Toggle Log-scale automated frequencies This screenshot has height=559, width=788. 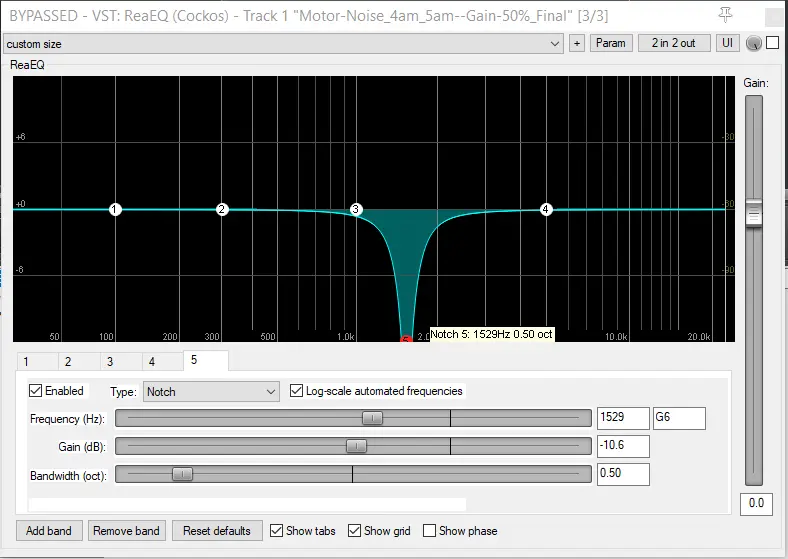click(297, 391)
